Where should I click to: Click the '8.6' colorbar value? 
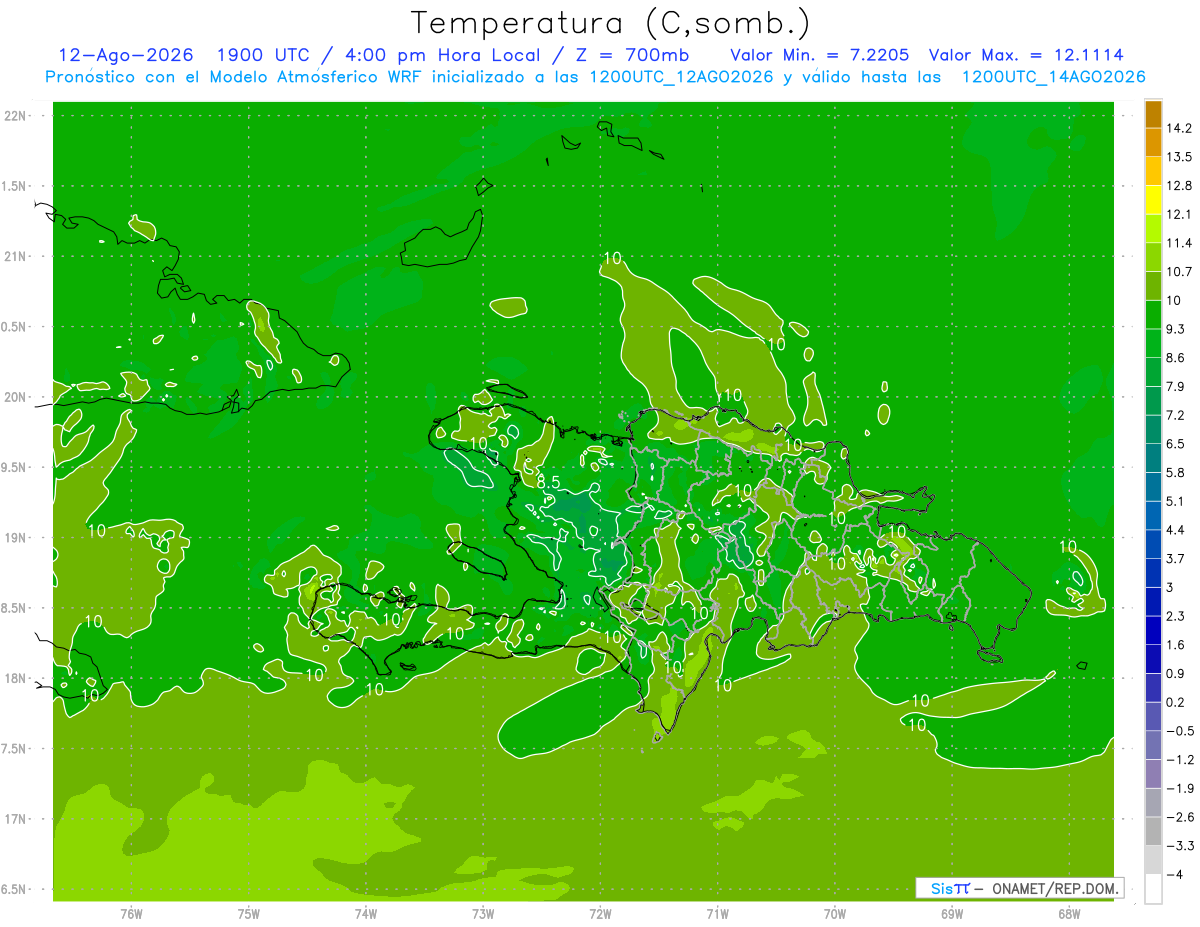click(x=1175, y=357)
